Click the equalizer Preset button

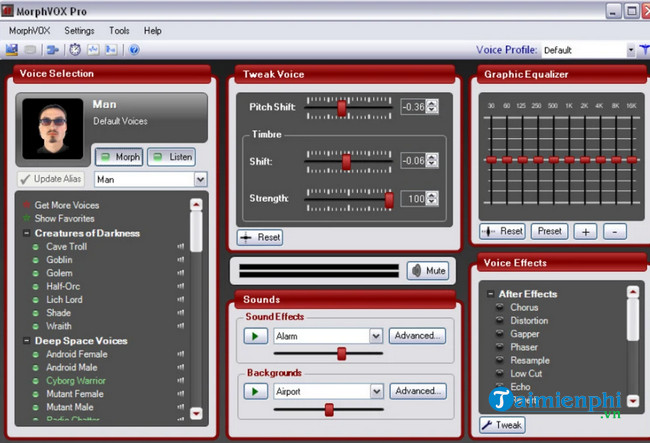coord(549,231)
